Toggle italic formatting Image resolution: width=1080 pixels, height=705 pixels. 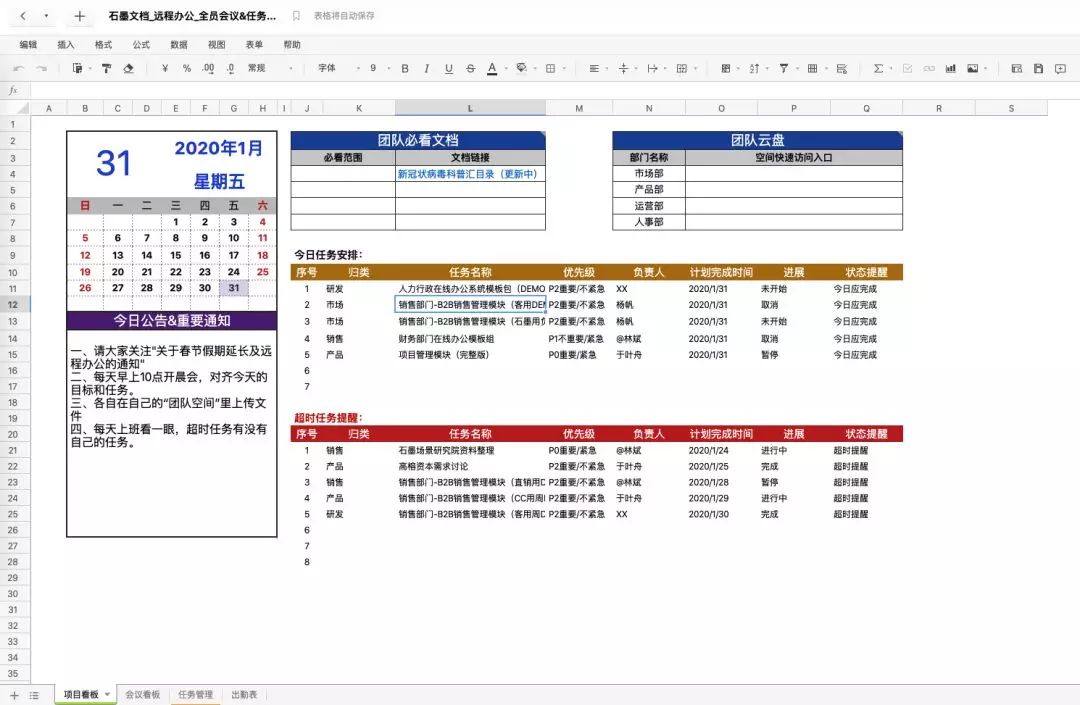pos(426,69)
